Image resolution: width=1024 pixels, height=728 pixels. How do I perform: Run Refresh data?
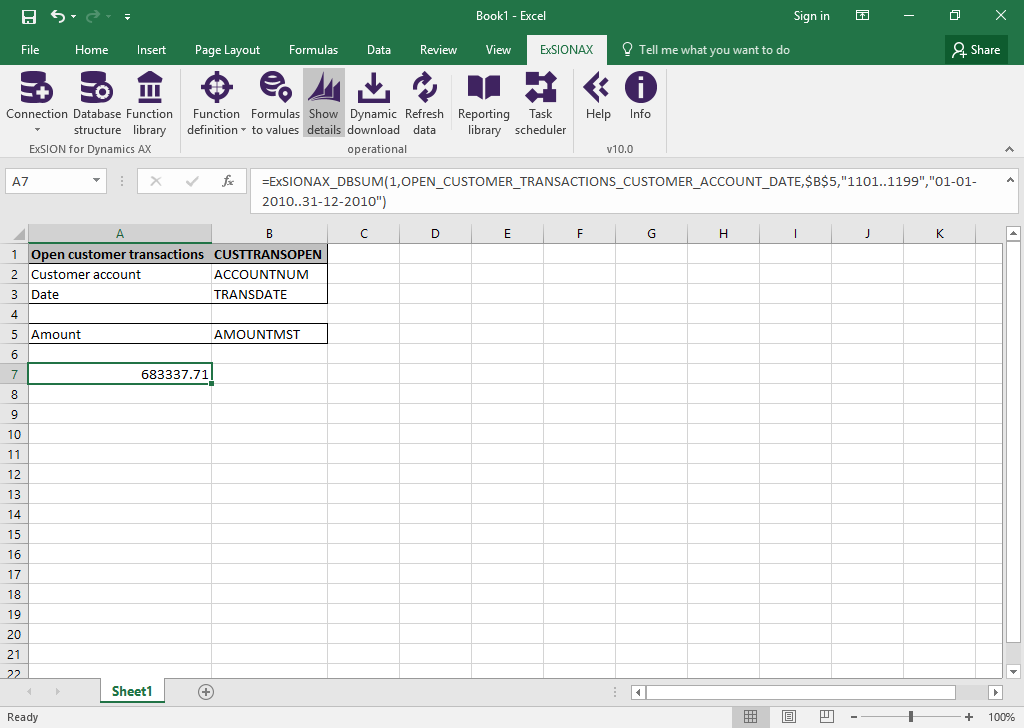click(424, 103)
